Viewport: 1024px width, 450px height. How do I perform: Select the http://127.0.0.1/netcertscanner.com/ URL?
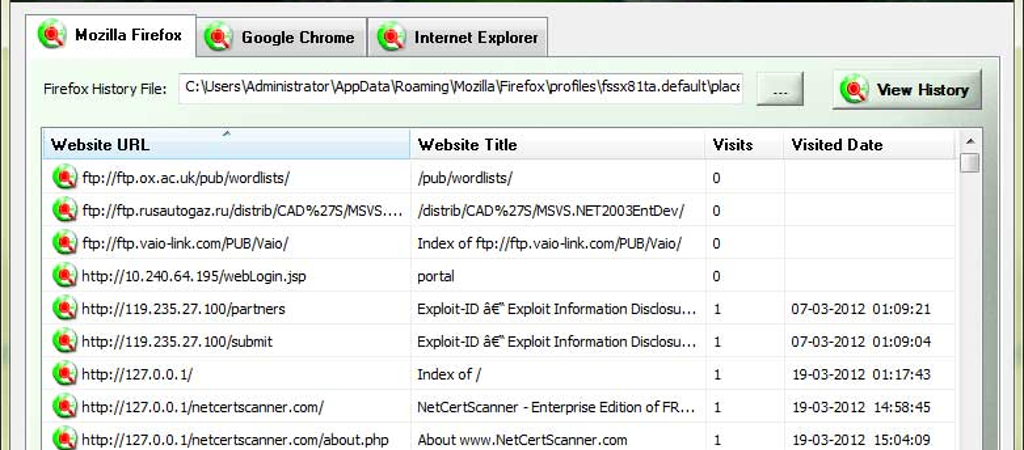coord(202,407)
